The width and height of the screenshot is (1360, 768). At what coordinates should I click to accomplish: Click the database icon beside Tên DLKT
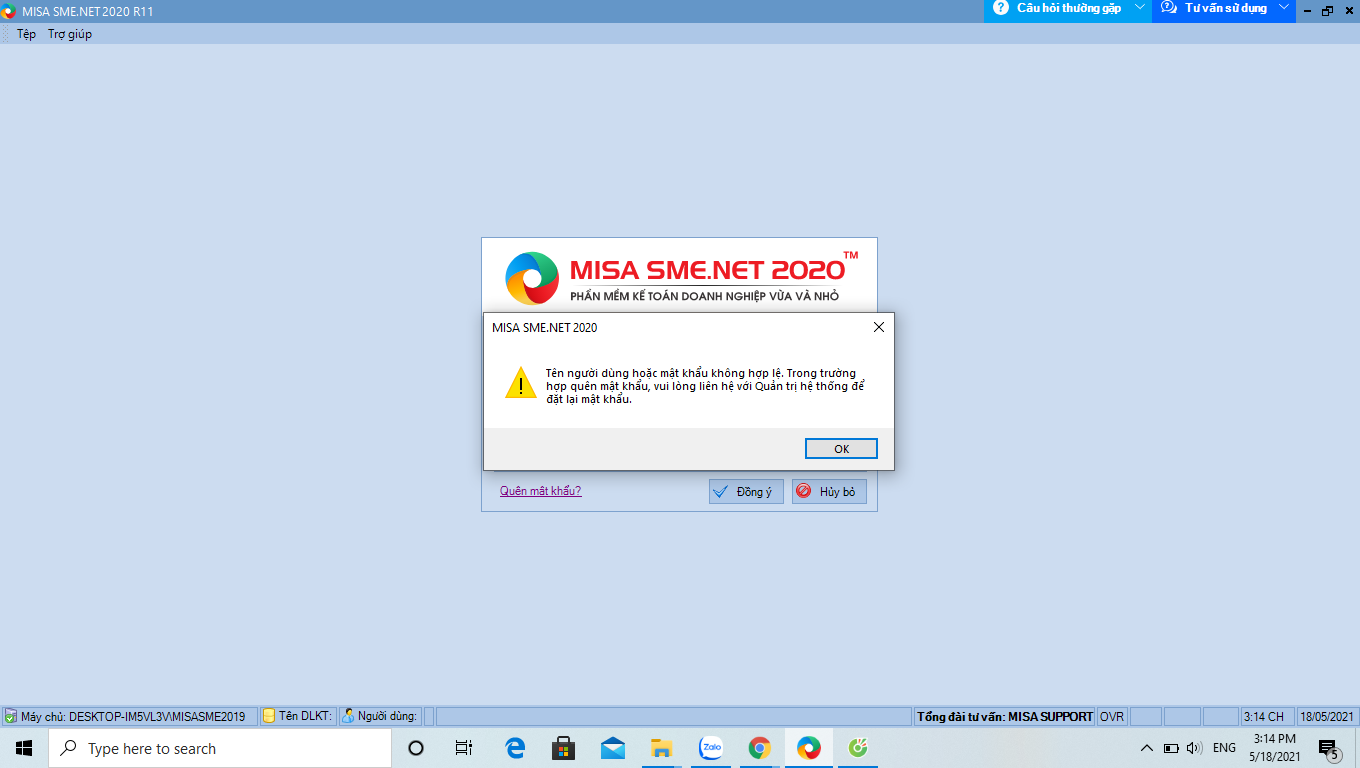click(269, 717)
